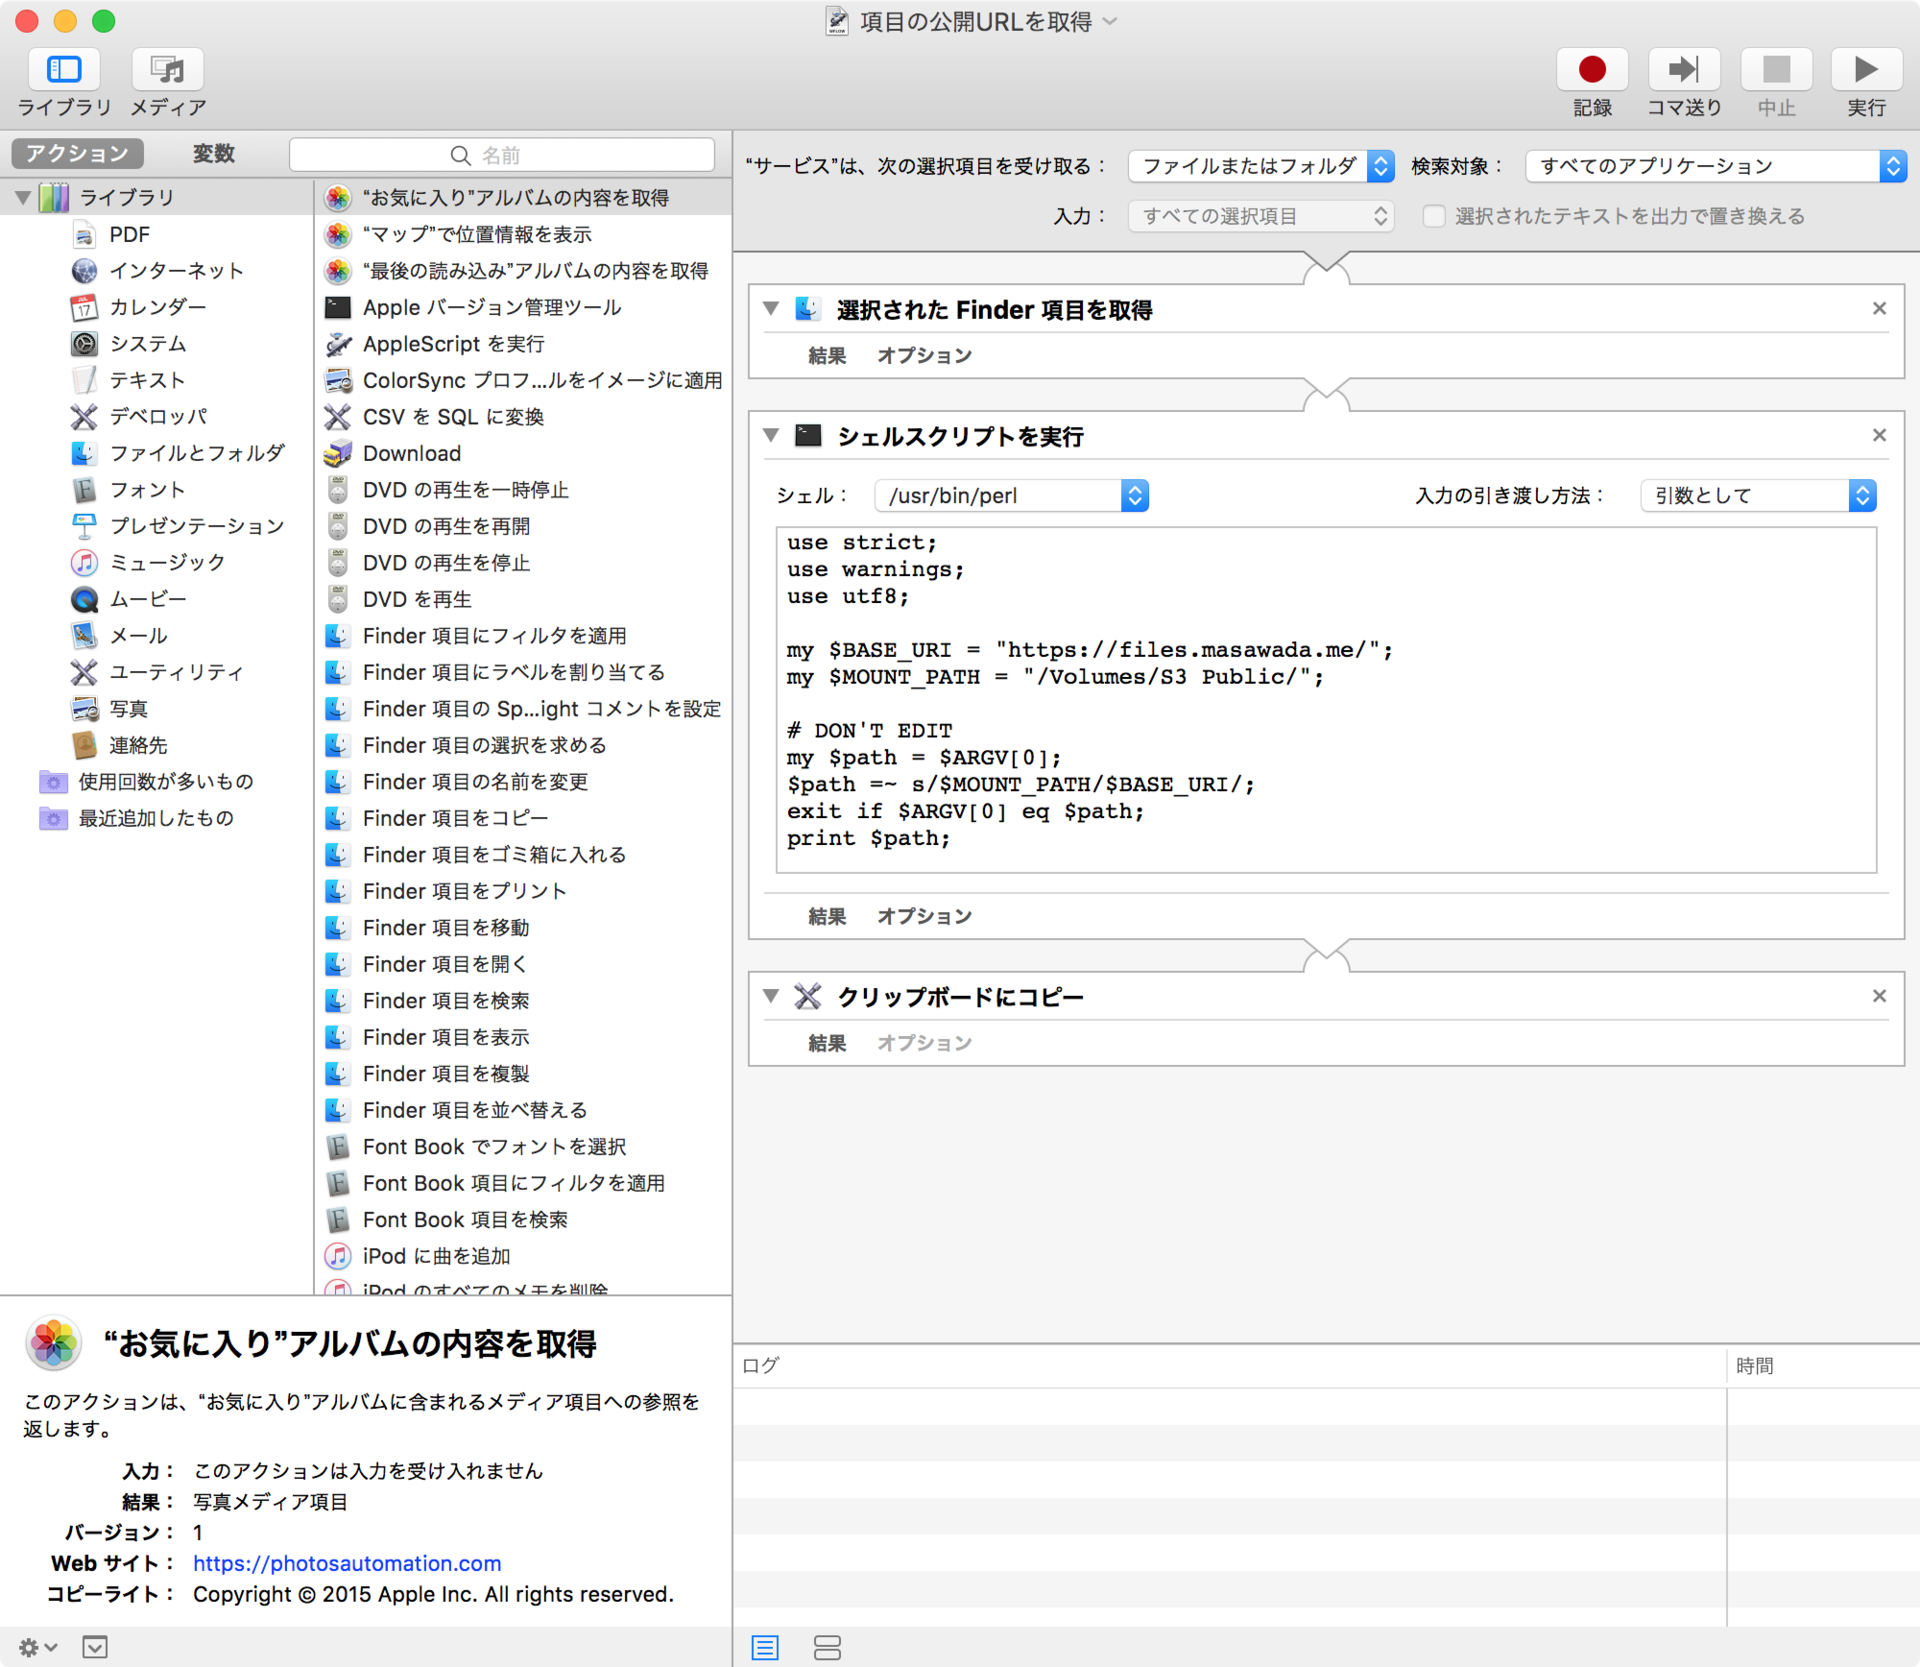Open the /usr/bin/perl shell dropdown

(1134, 495)
